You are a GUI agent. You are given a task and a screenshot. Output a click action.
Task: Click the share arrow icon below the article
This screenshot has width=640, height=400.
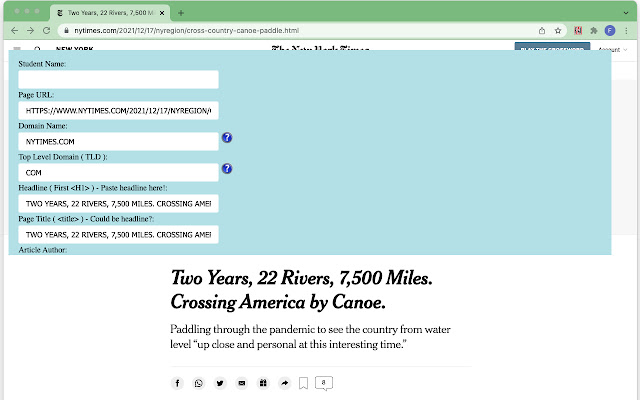click(284, 383)
